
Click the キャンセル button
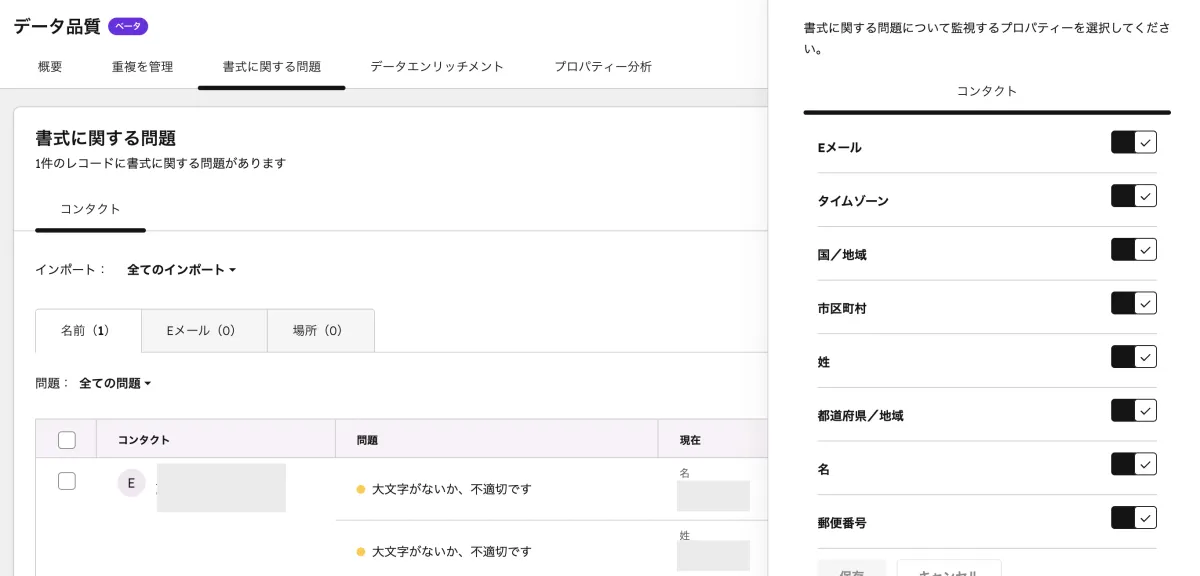click(948, 572)
